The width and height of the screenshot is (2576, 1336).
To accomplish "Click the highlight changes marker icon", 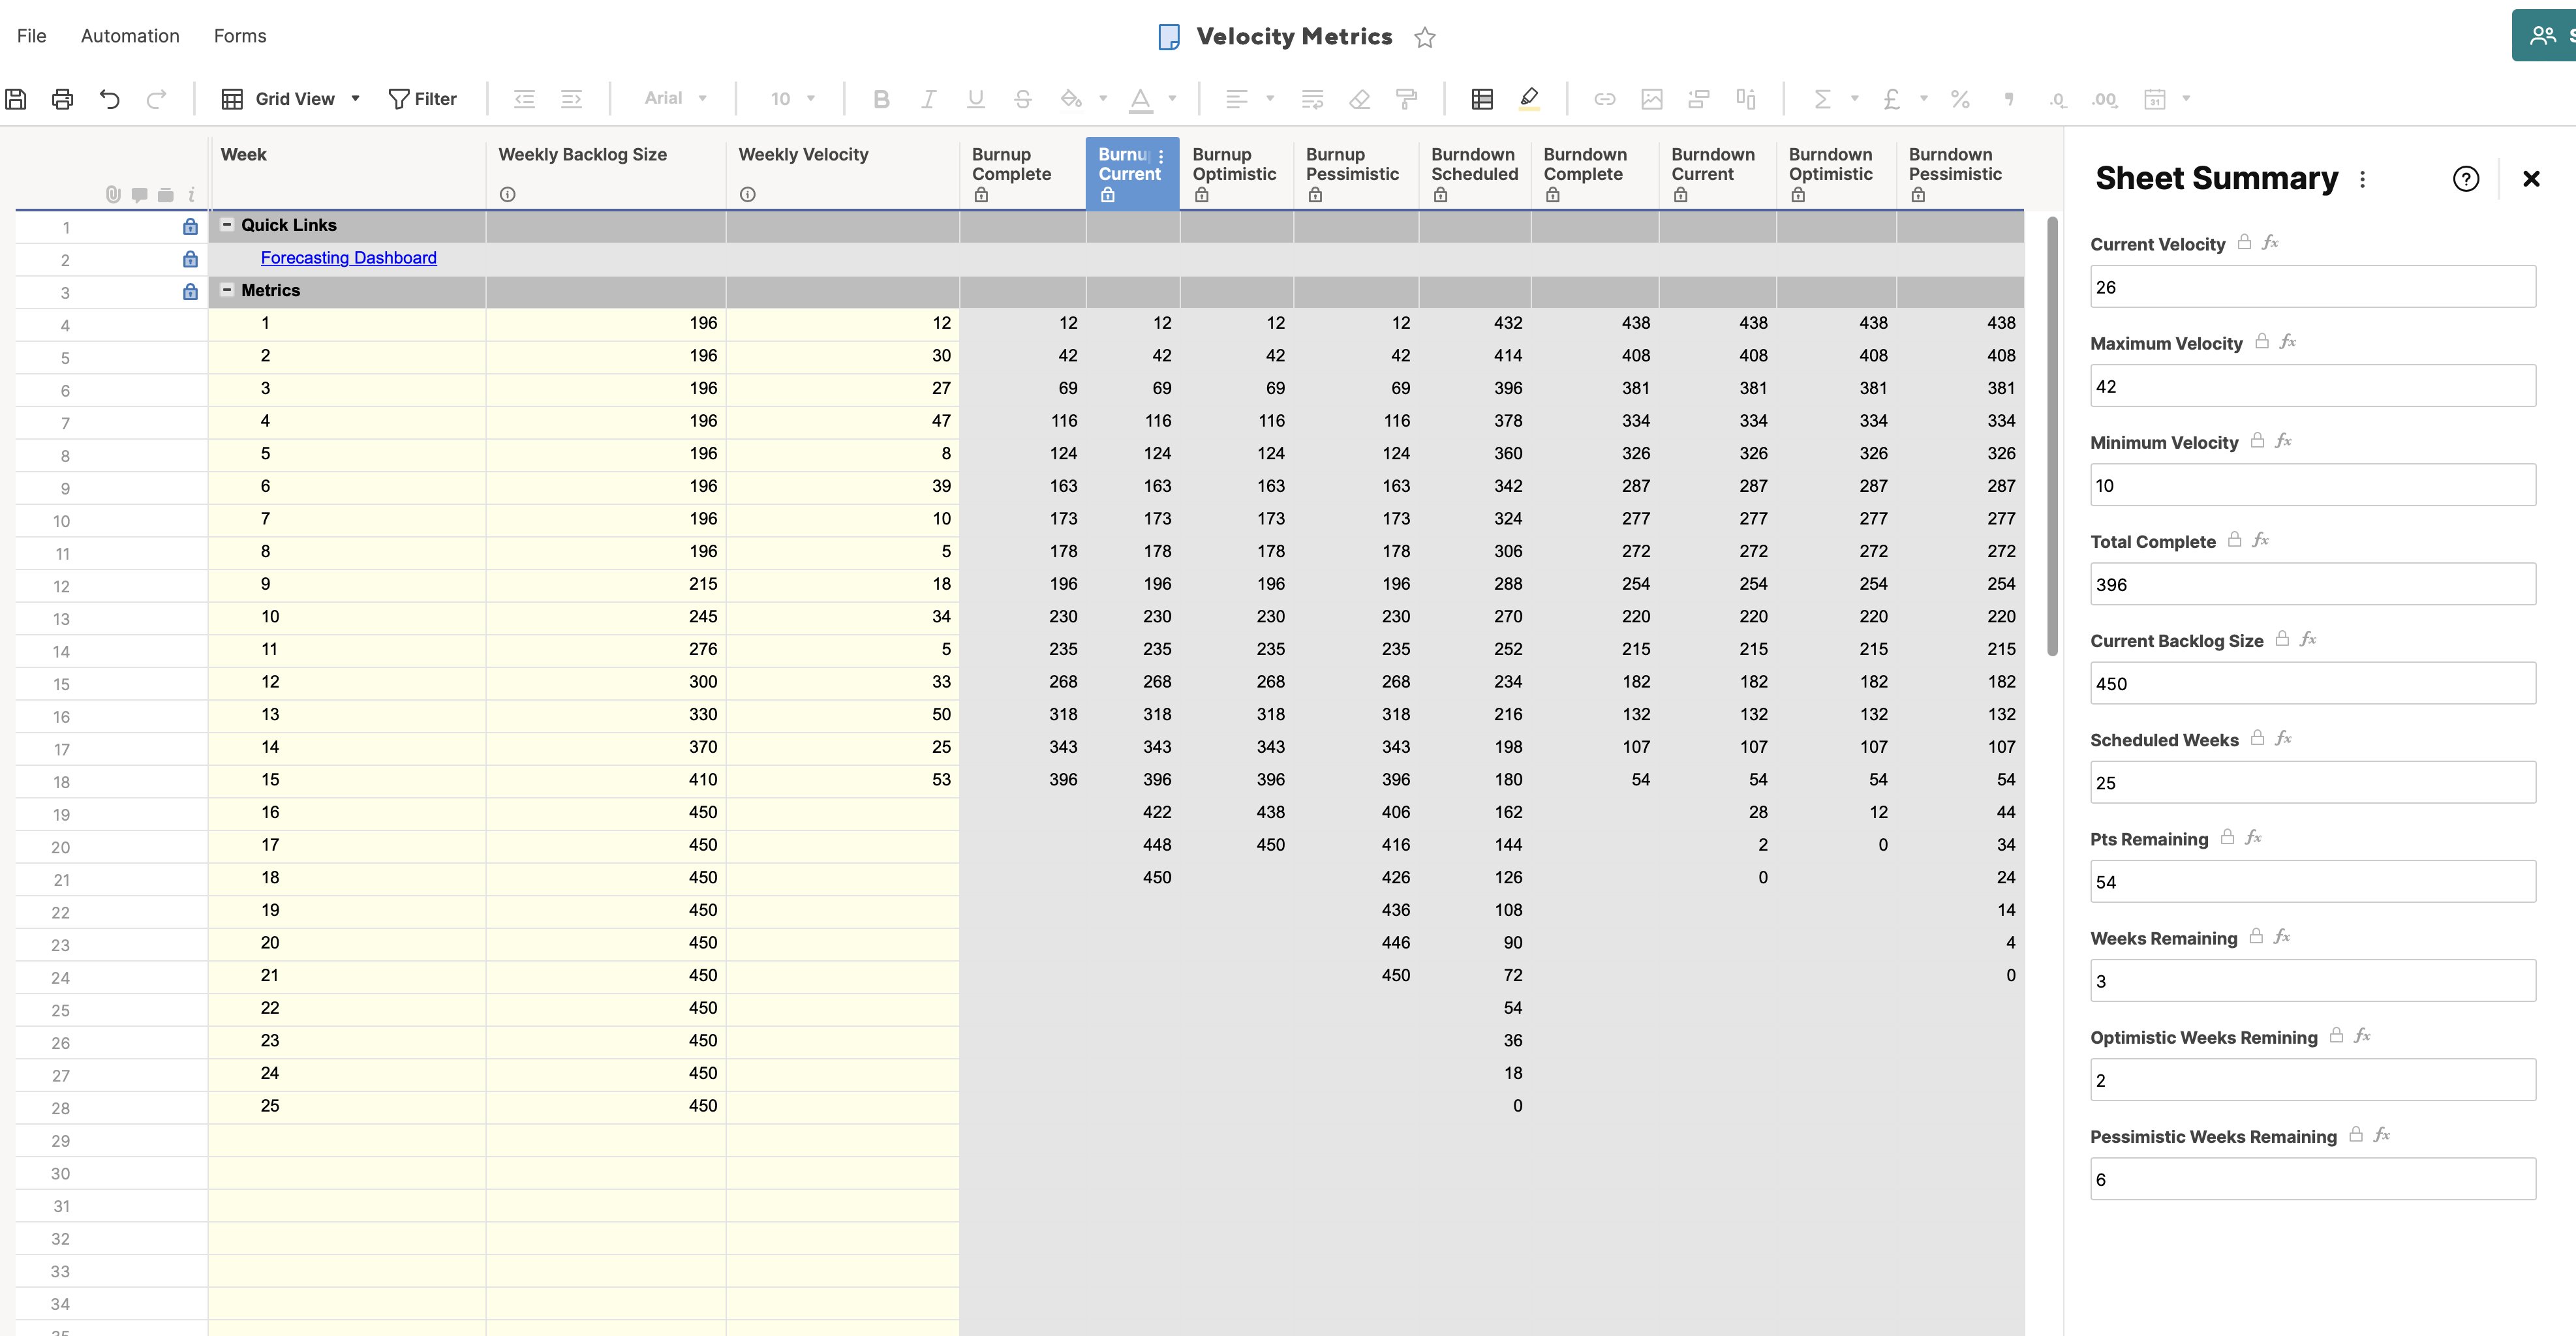I will pyautogui.click(x=1529, y=99).
